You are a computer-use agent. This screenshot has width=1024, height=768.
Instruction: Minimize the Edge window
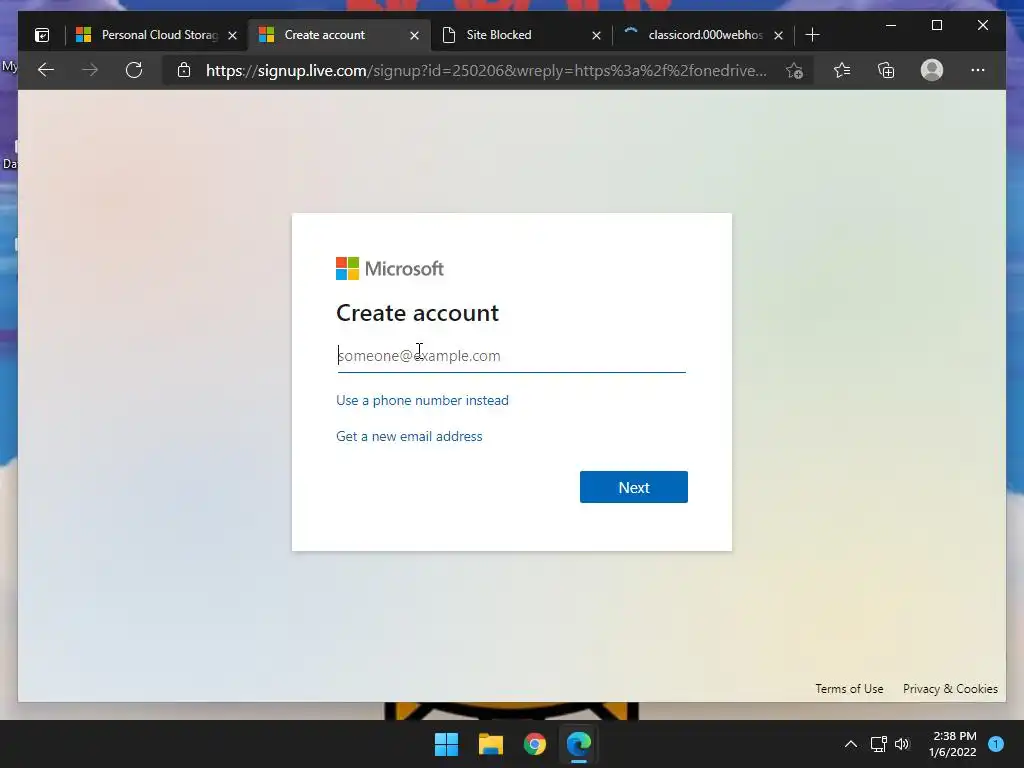891,25
